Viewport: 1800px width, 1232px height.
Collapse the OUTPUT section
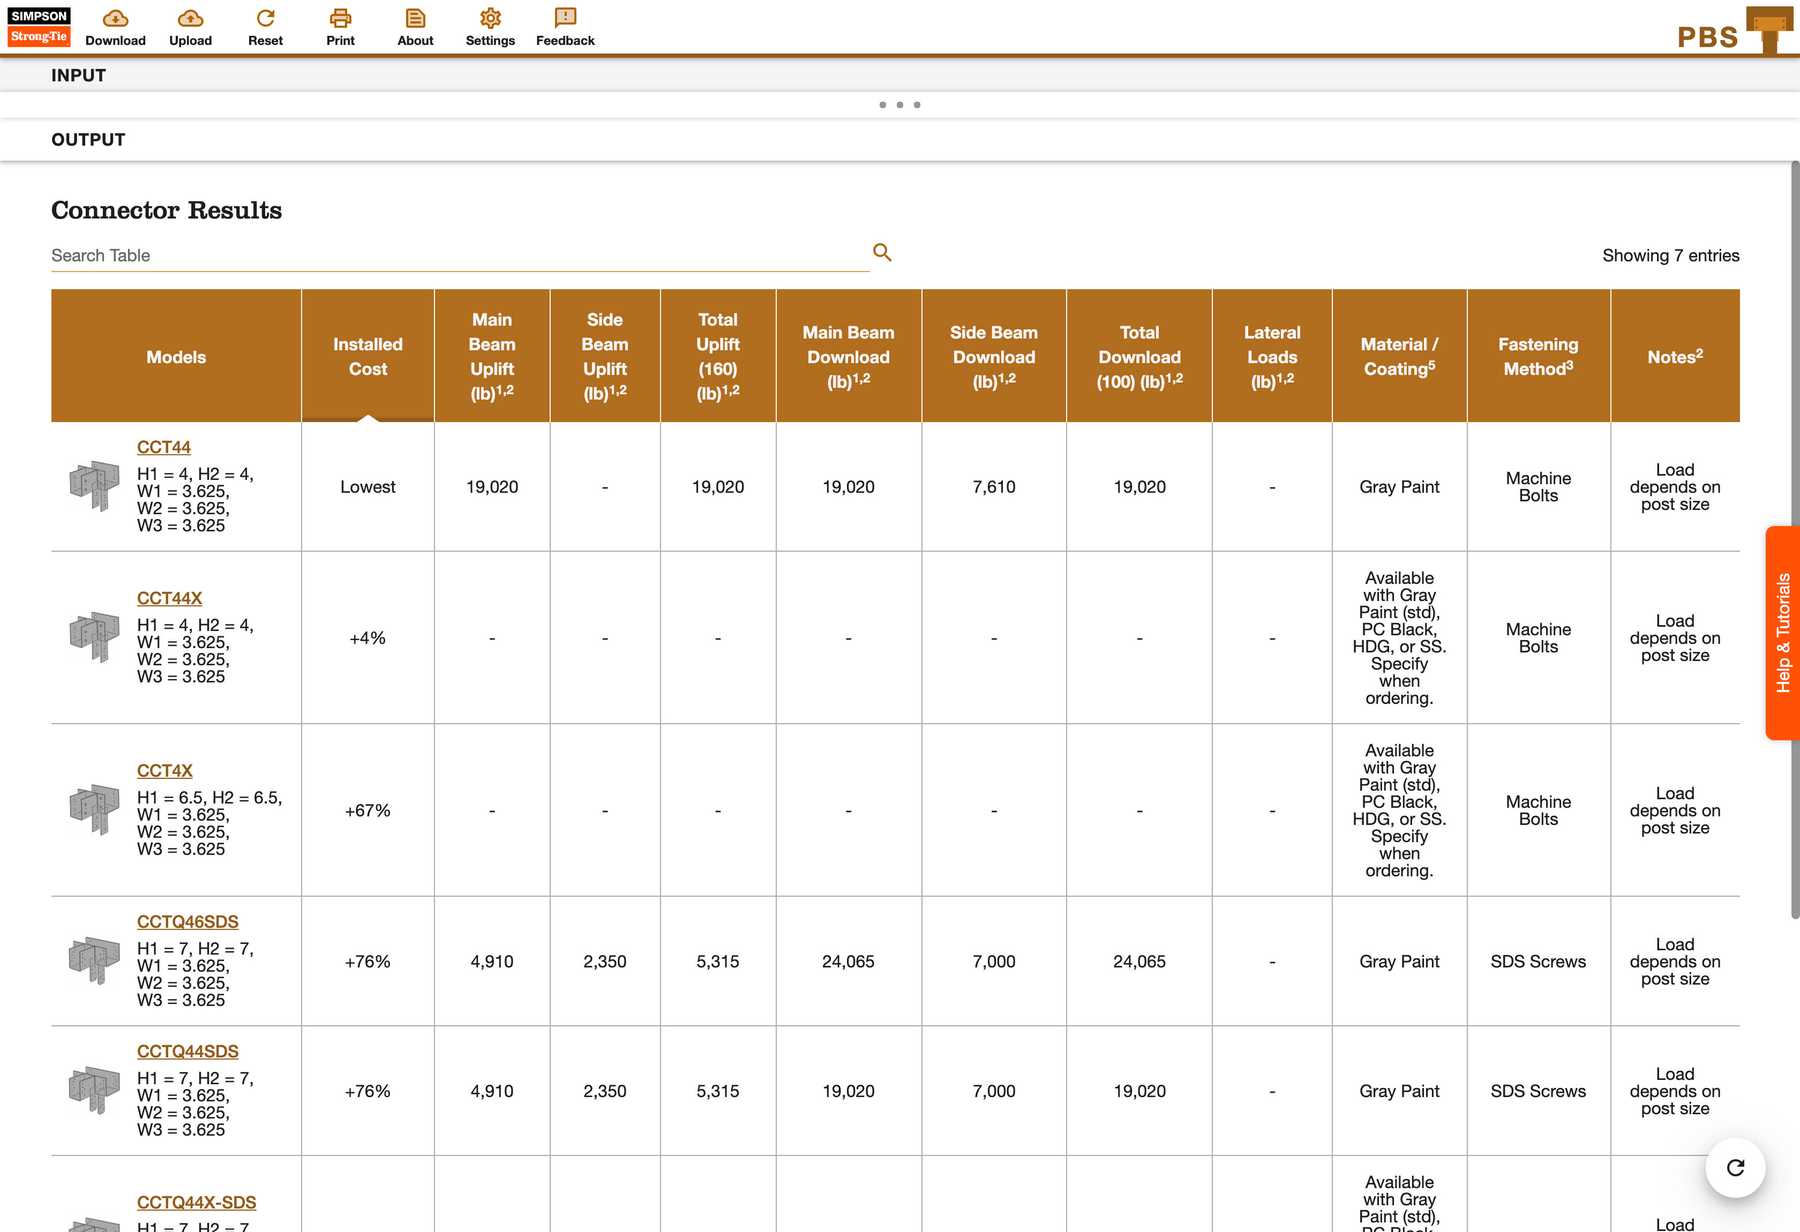pos(88,140)
